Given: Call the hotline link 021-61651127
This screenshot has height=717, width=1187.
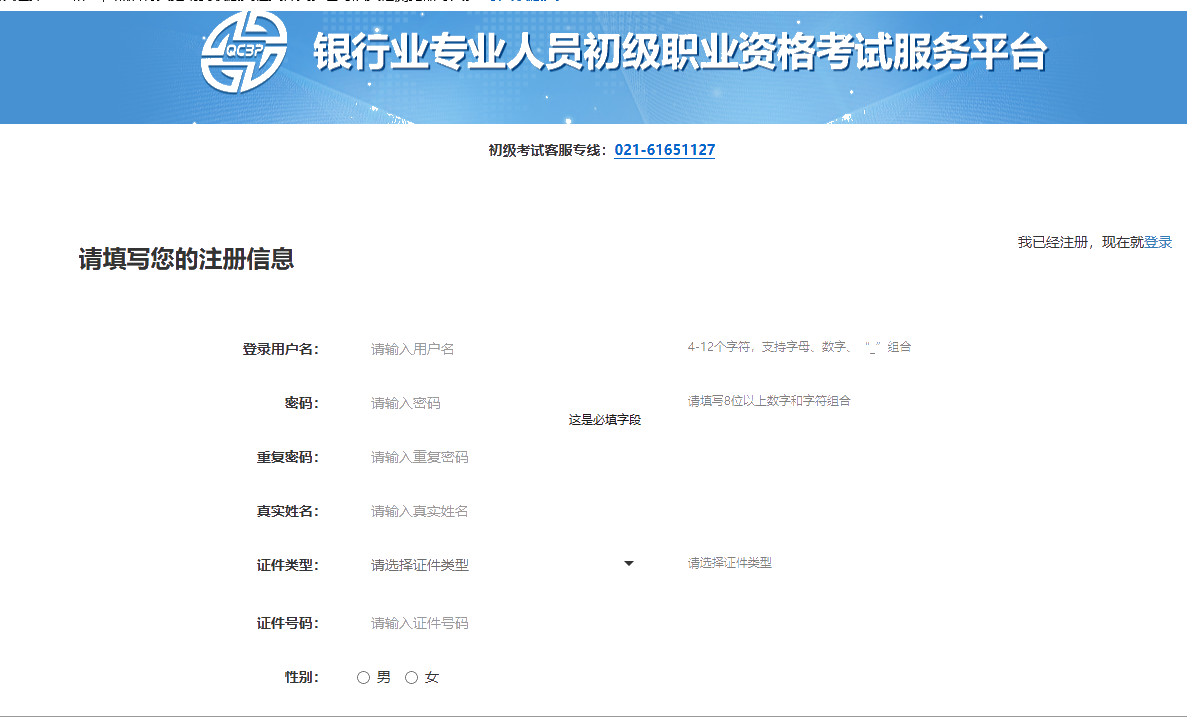Looking at the screenshot, I should click(x=664, y=150).
